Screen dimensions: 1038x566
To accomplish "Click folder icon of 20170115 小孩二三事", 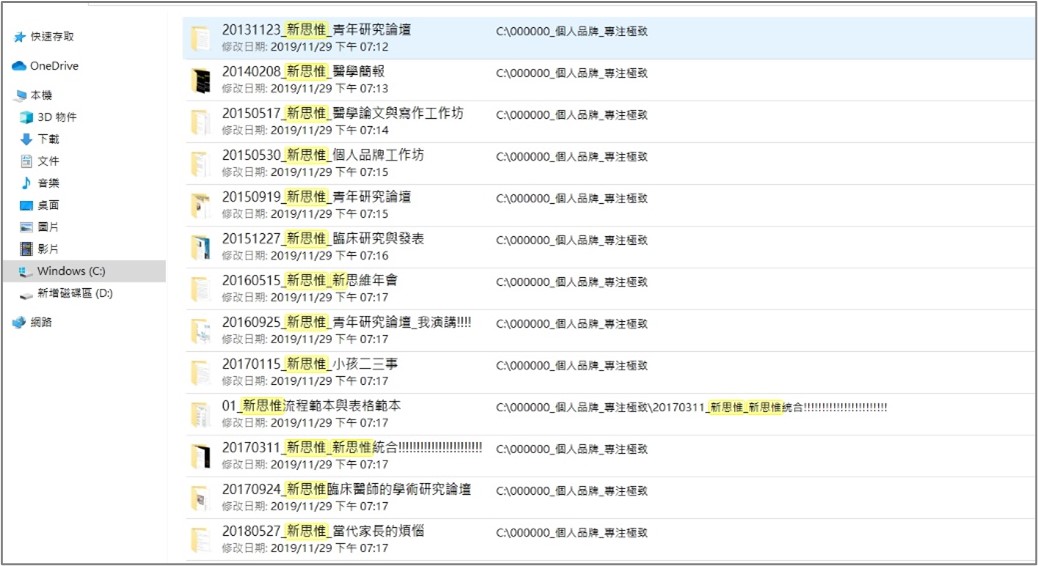I will click(200, 372).
